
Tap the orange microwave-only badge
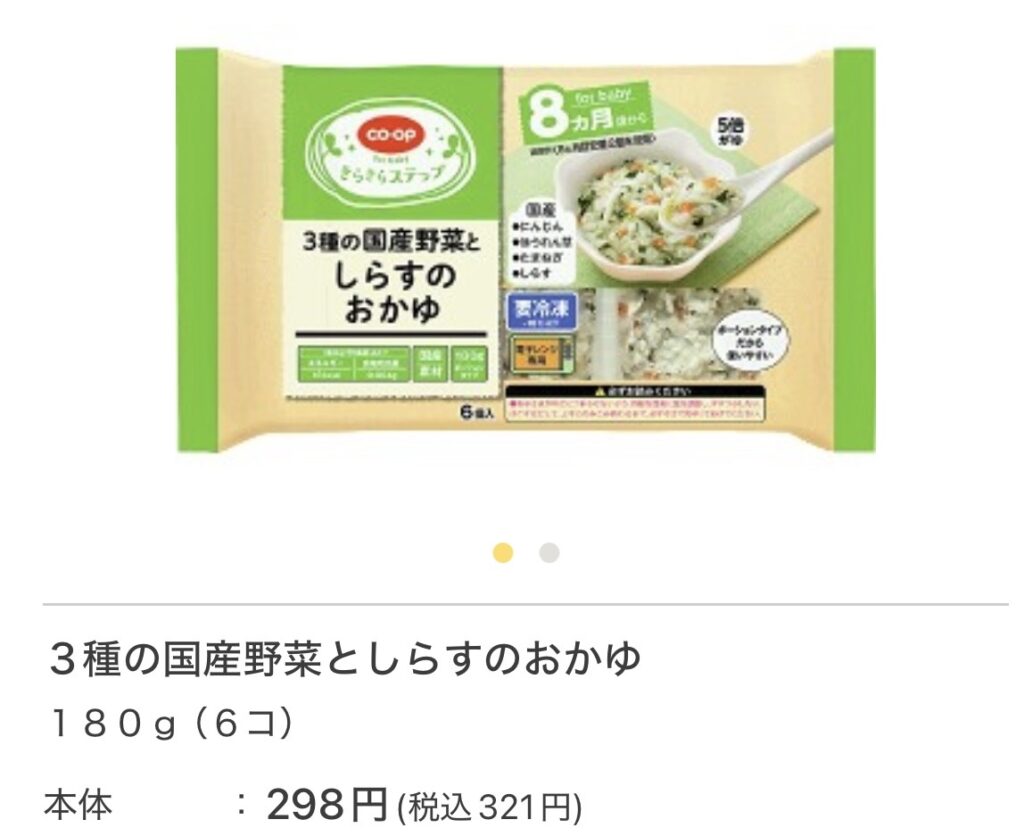tap(539, 356)
